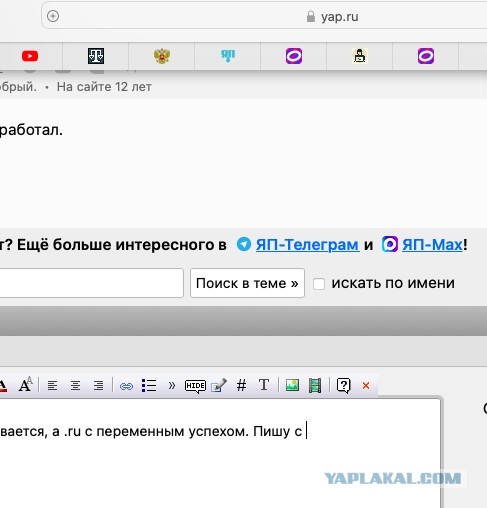This screenshot has width=487, height=508.
Task: Insert a HIDE spoiler tag
Action: point(195,386)
